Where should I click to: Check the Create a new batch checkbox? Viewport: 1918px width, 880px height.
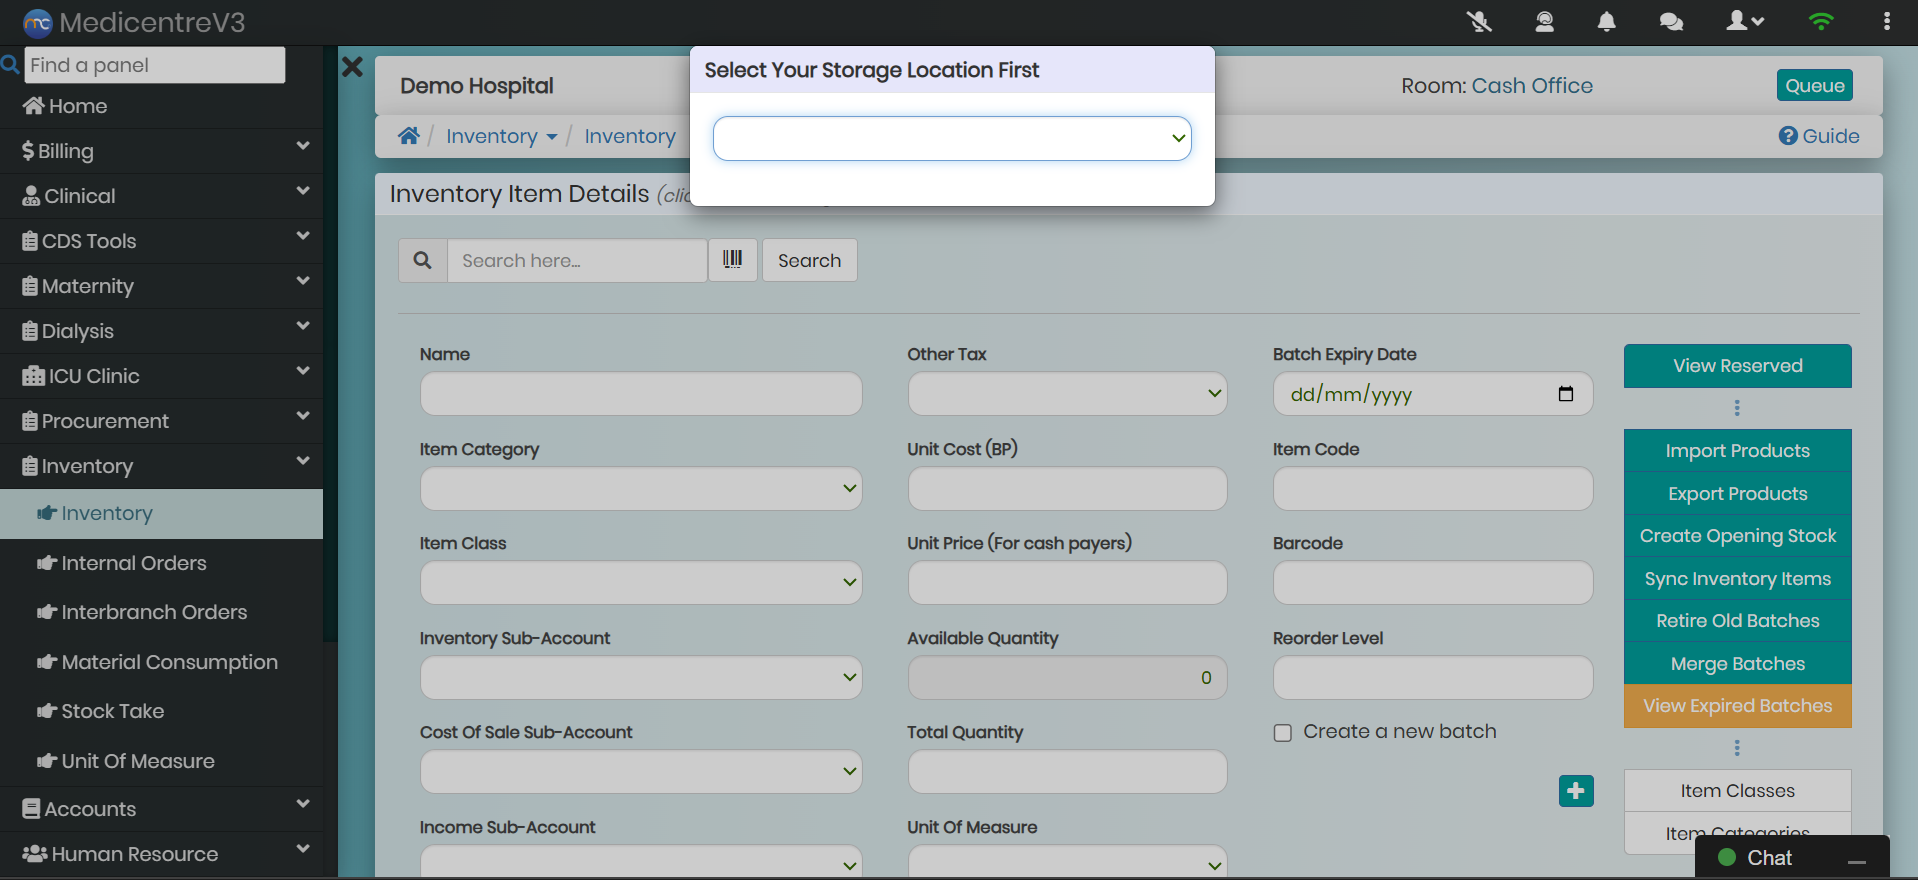(1282, 733)
